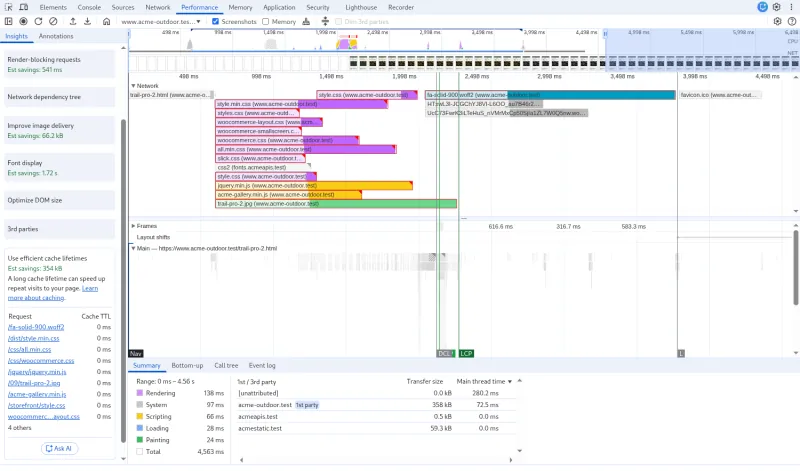Click the Scripting yellow color swatch
Image resolution: width=800 pixels, height=471 pixels.
[140, 416]
